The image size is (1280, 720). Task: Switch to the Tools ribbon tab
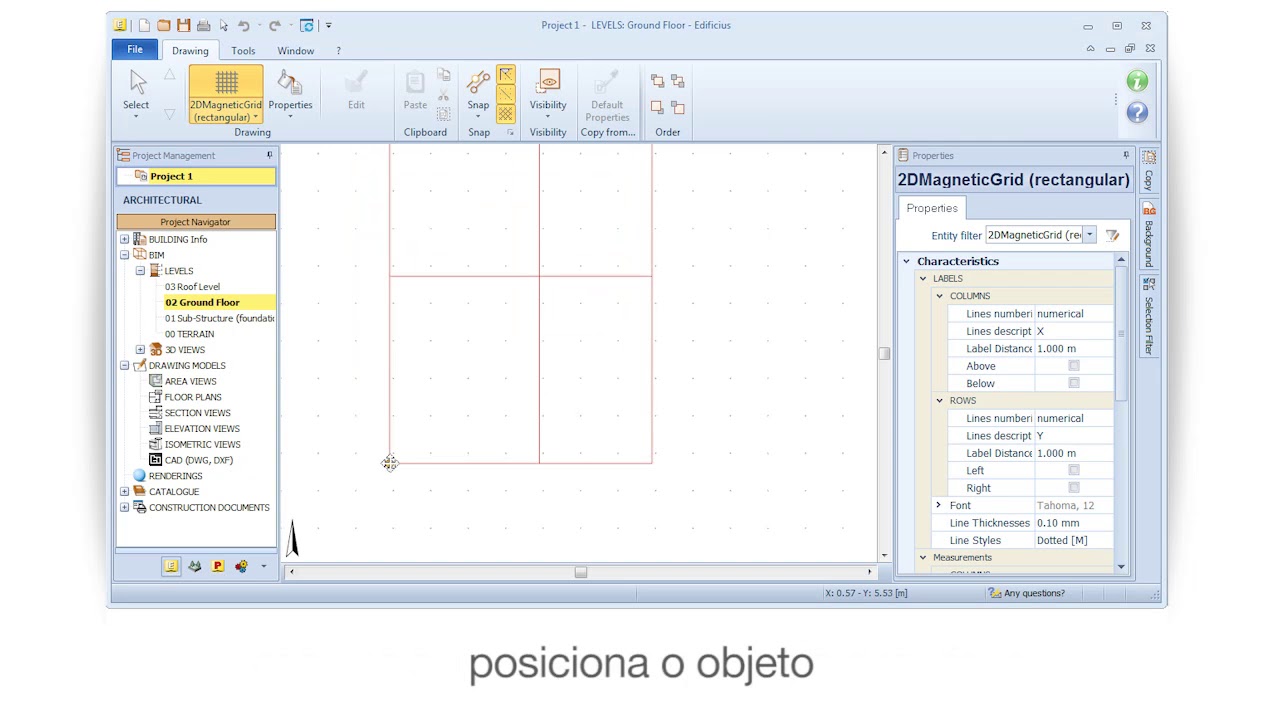(x=243, y=51)
